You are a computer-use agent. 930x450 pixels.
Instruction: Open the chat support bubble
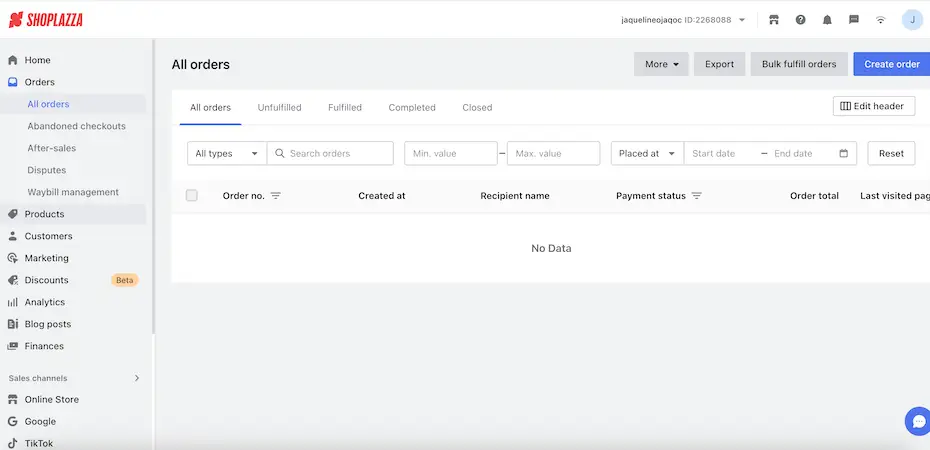(x=916, y=421)
